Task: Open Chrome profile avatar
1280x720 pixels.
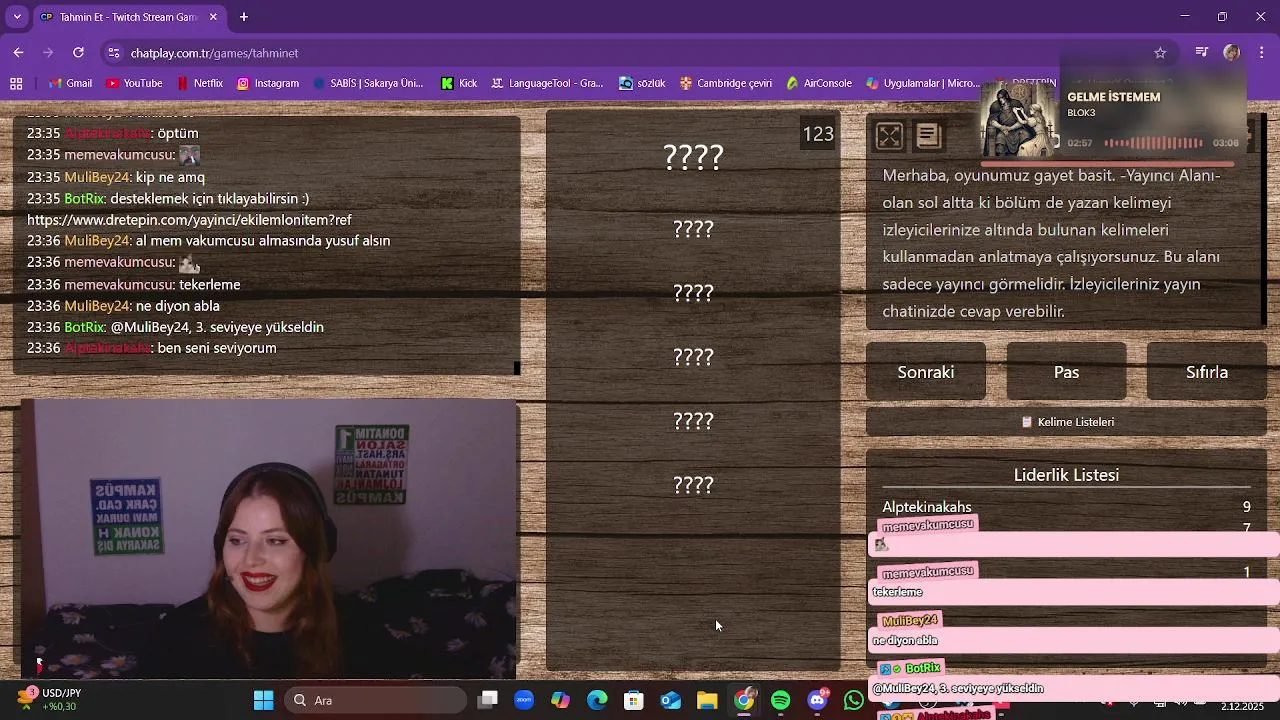Action: (x=1232, y=53)
